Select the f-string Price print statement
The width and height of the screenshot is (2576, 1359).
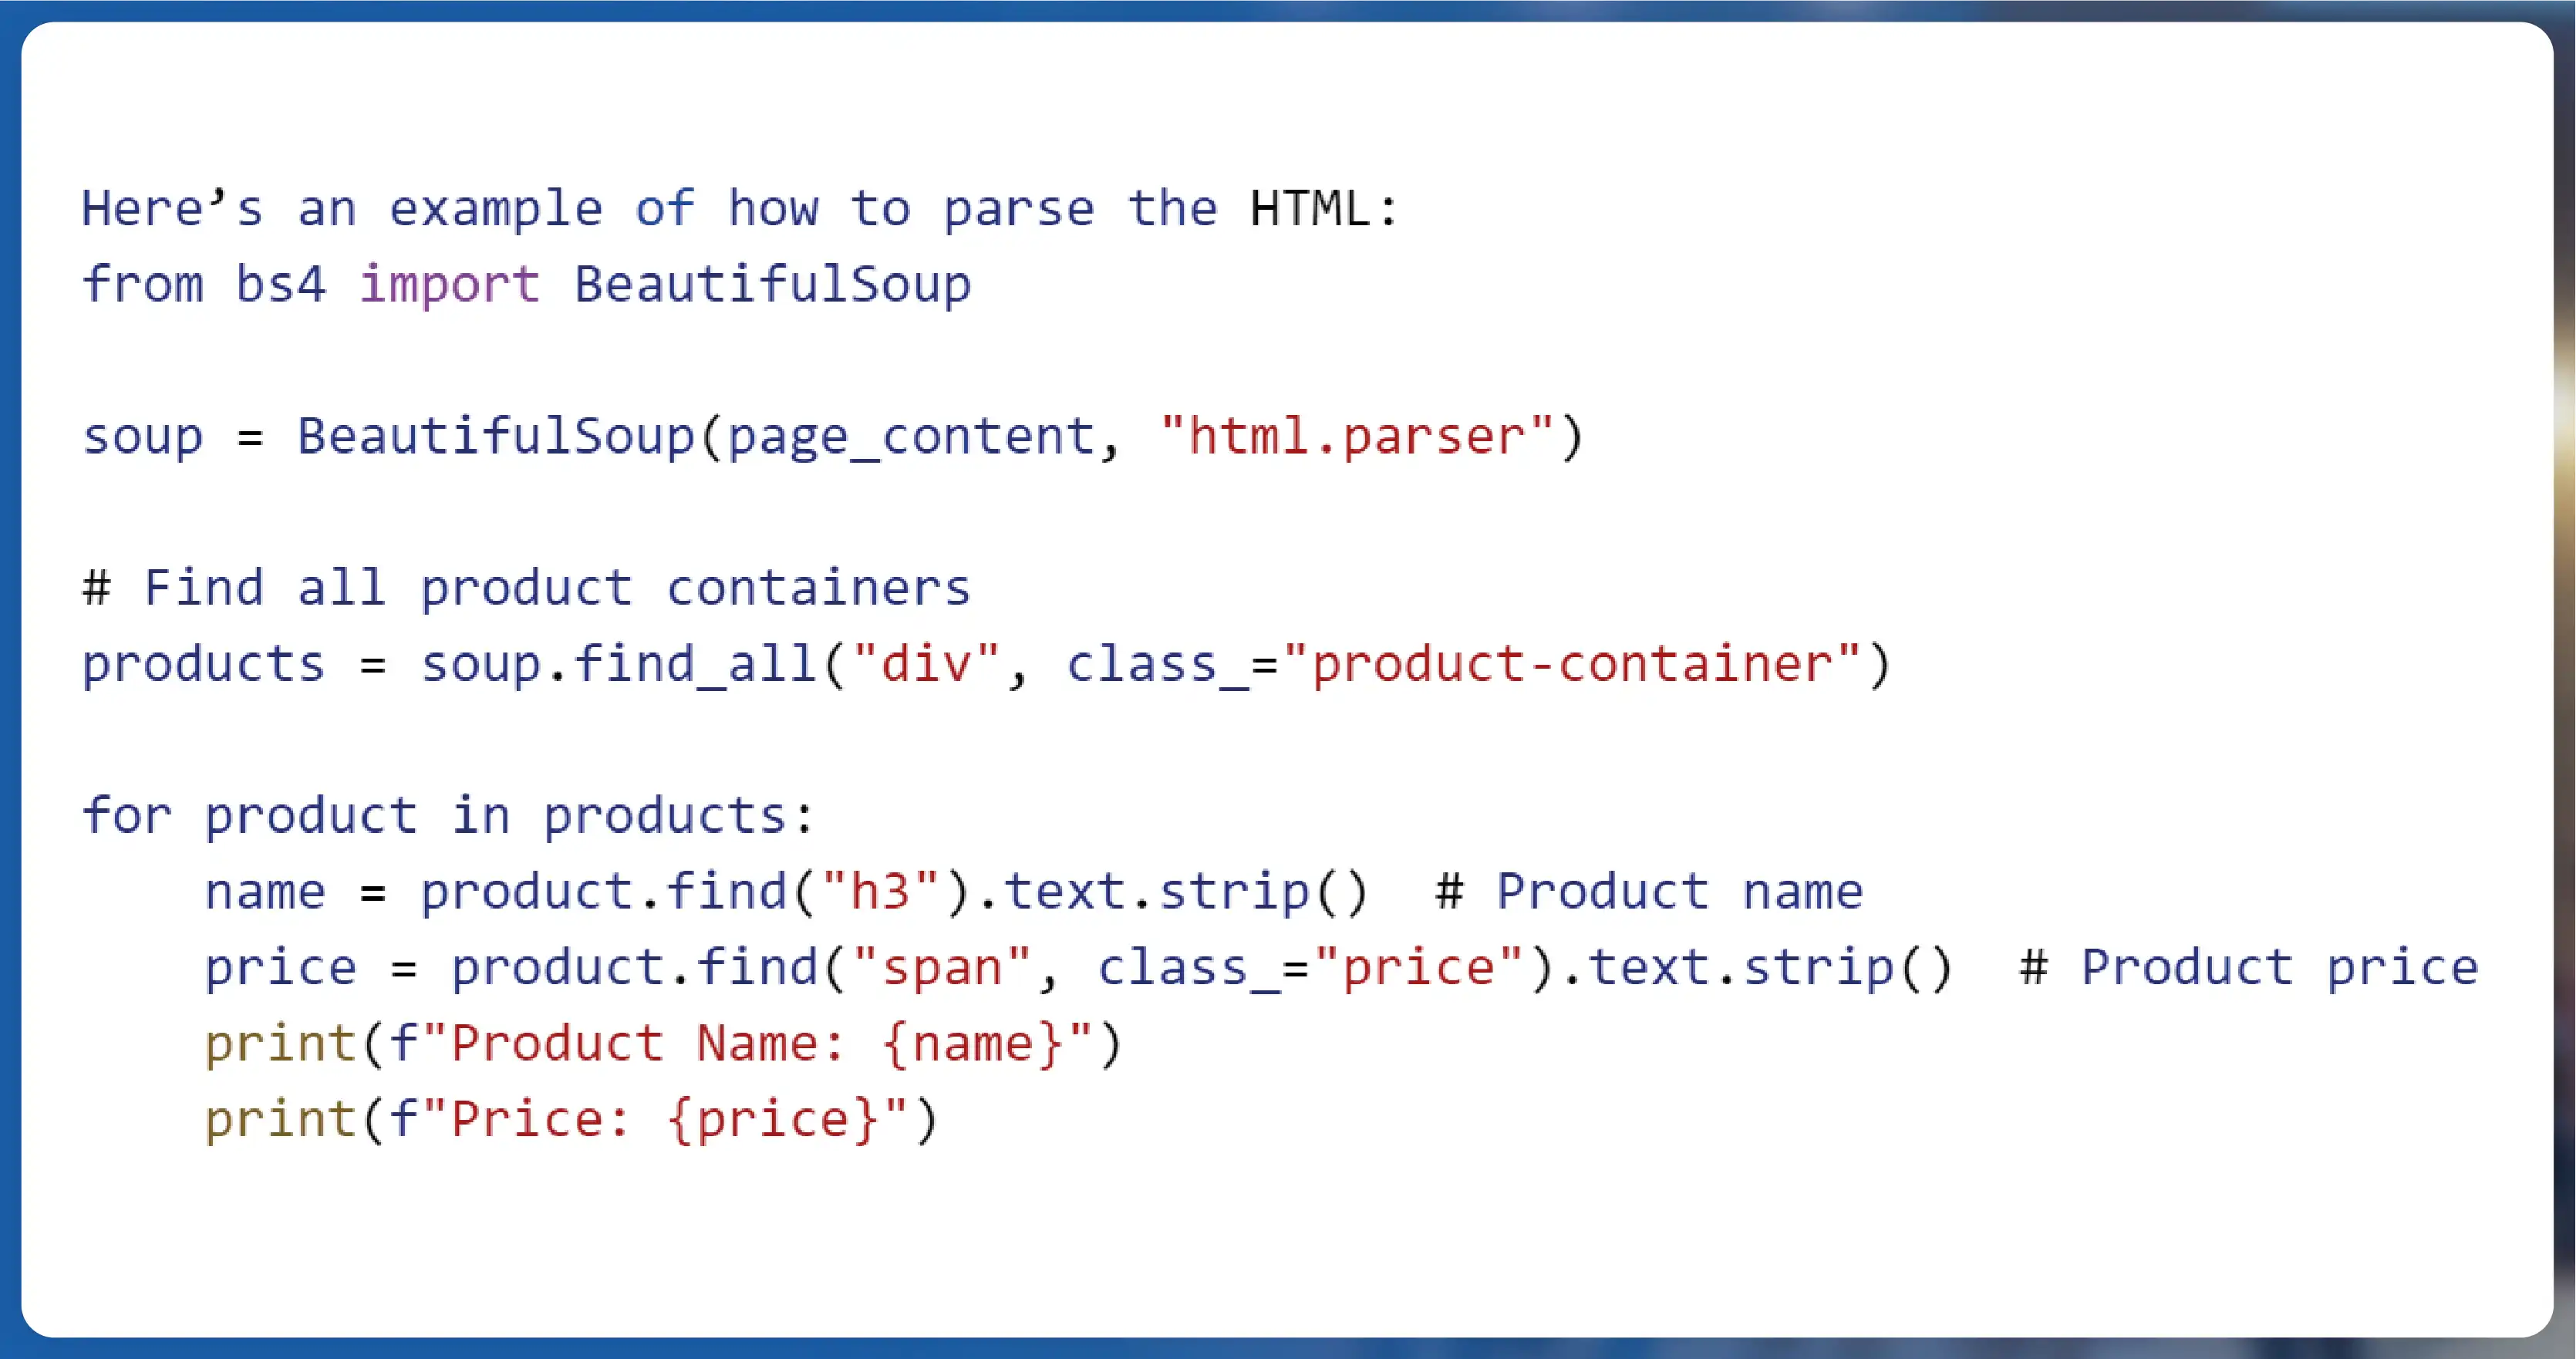[572, 1119]
